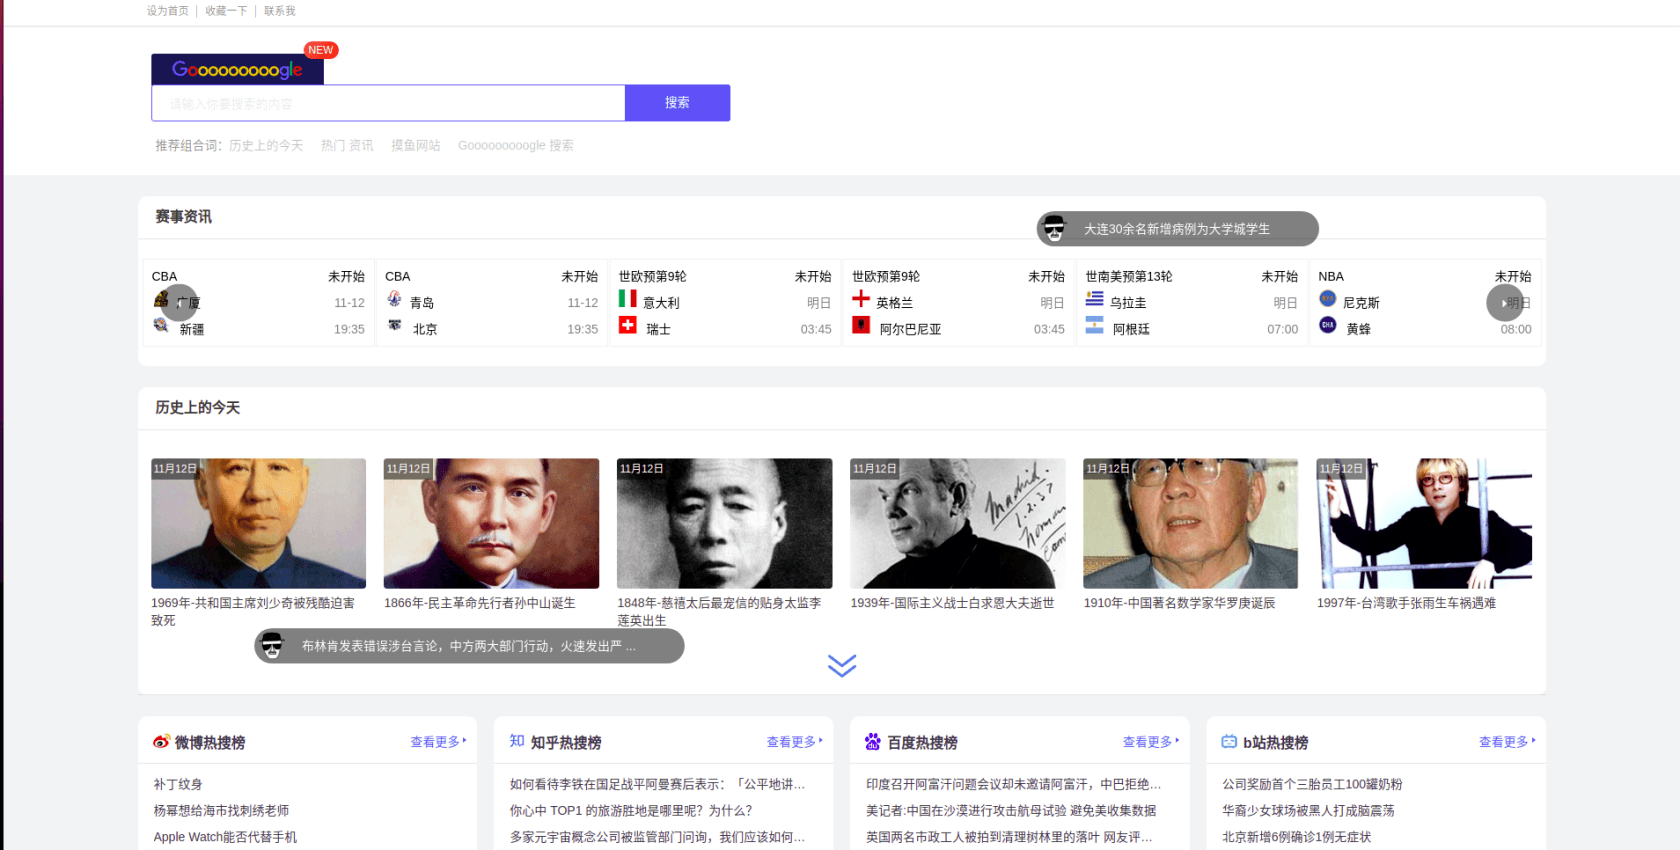Open 1848年 李莲英出生 history thumbnail
This screenshot has height=850, width=1680.
724,523
